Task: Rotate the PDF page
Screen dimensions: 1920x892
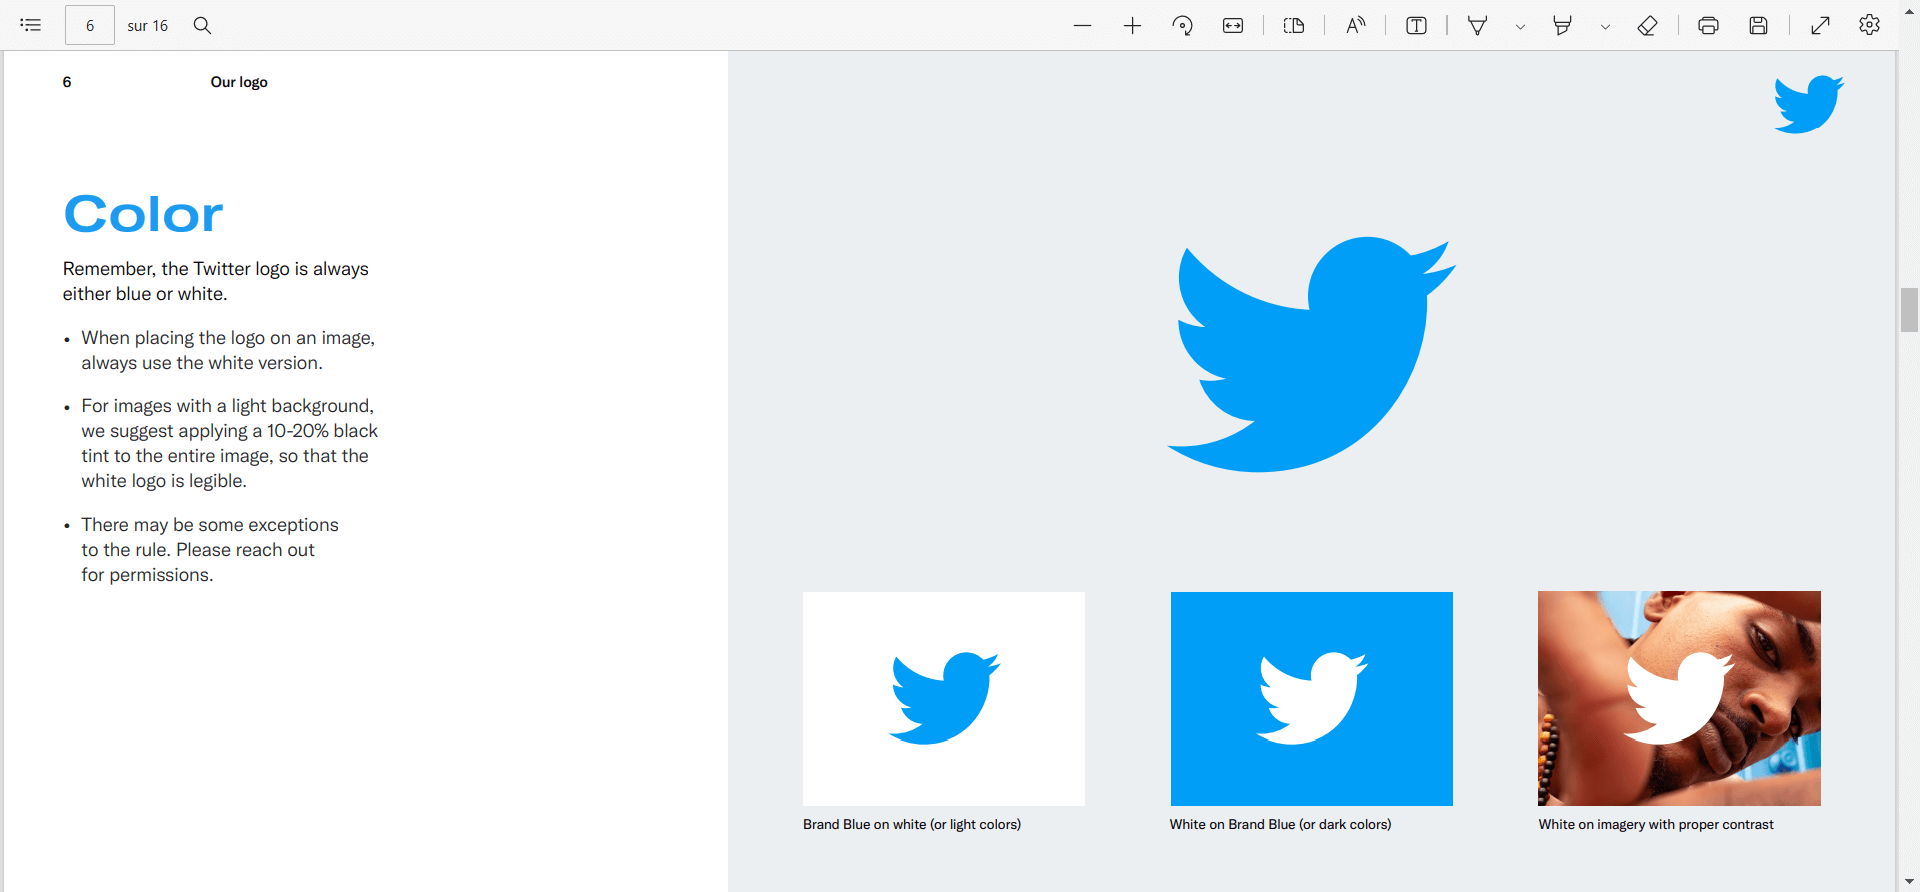Action: coord(1182,25)
